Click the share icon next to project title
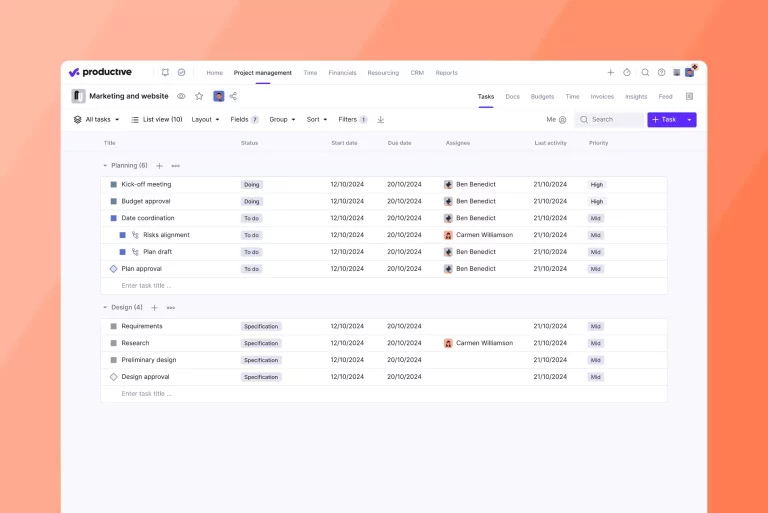Image resolution: width=768 pixels, height=513 pixels. click(x=233, y=96)
